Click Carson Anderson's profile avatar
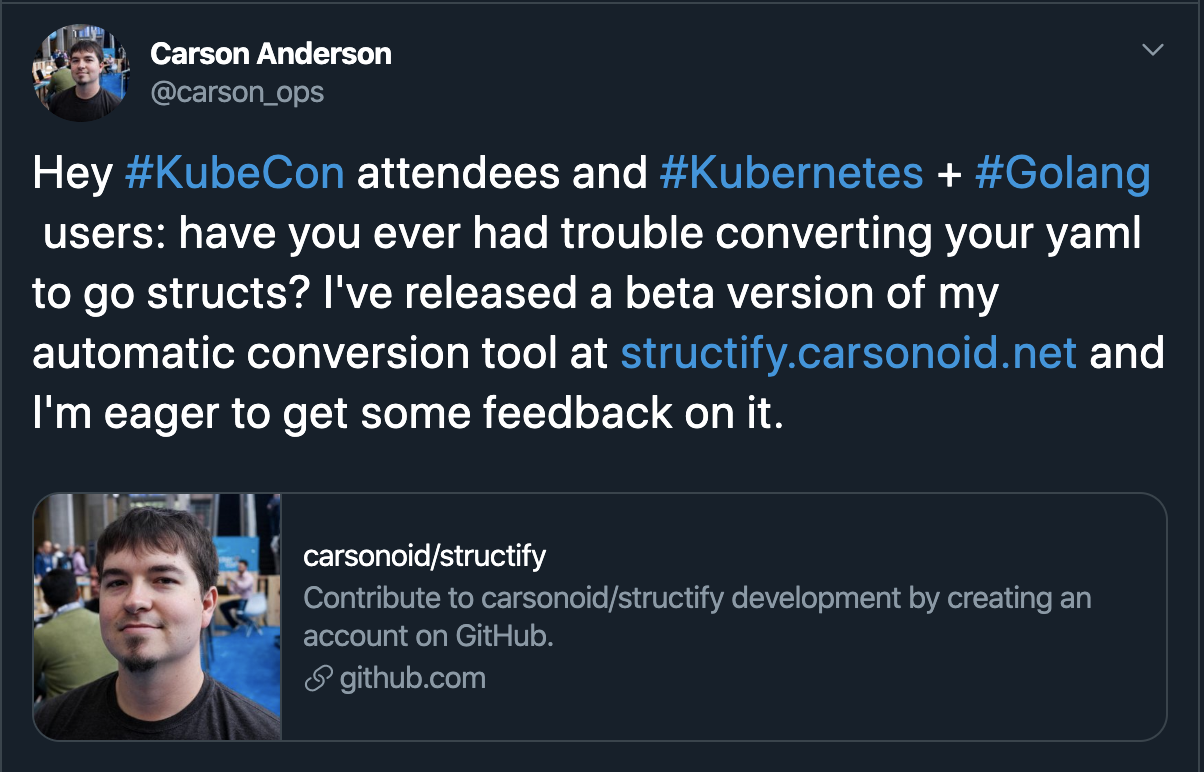 [81, 73]
